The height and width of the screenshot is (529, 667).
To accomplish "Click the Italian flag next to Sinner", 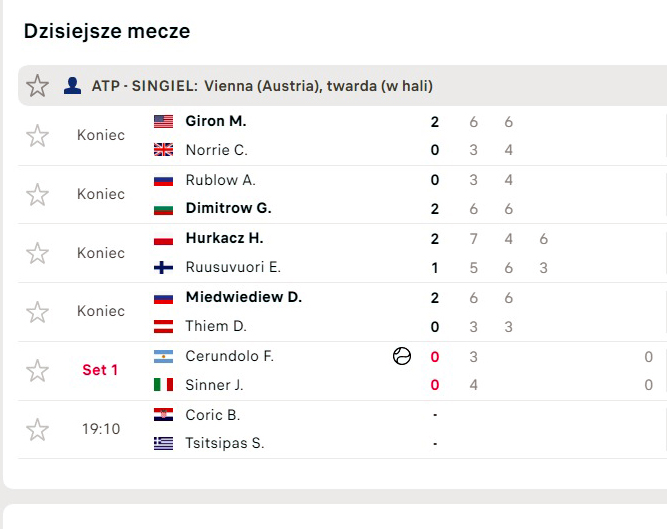I will (x=163, y=385).
